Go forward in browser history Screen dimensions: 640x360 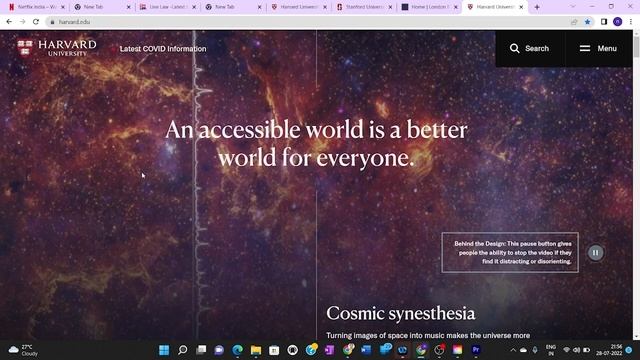pyautogui.click(x=22, y=22)
